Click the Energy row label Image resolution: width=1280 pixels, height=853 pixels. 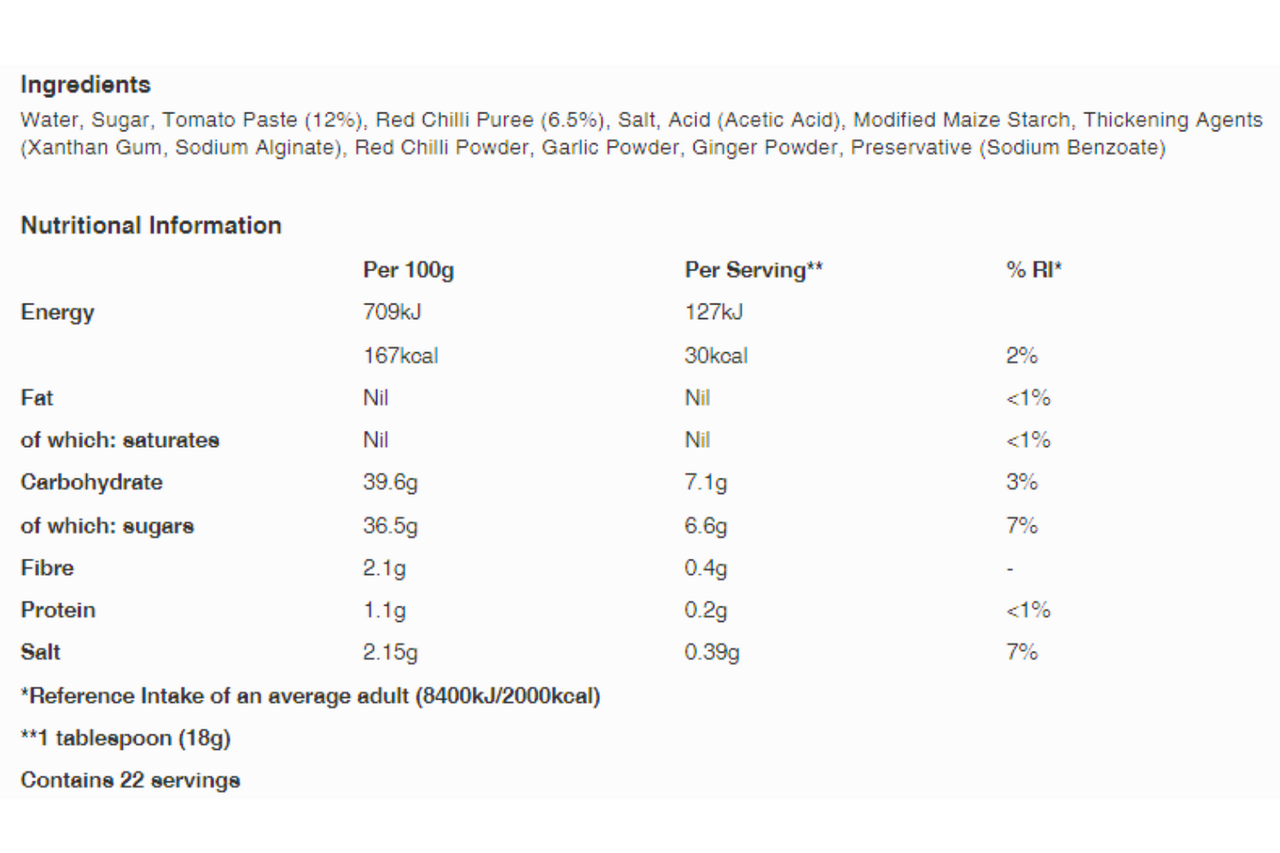coord(57,313)
